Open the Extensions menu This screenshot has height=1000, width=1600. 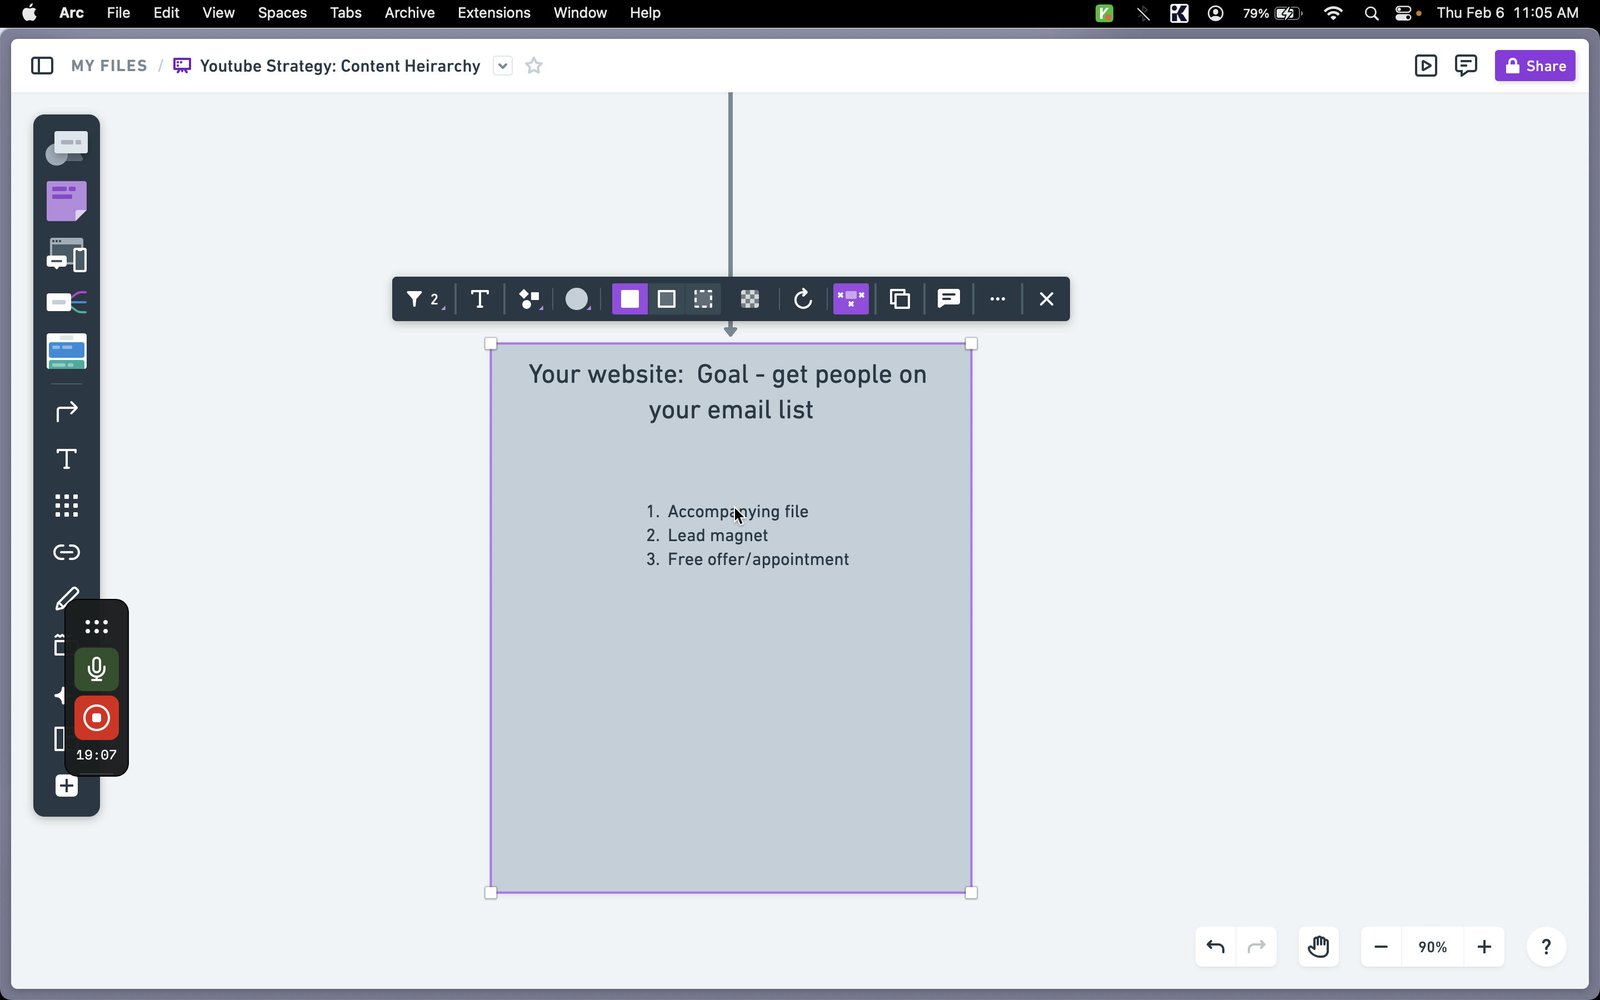(x=494, y=13)
